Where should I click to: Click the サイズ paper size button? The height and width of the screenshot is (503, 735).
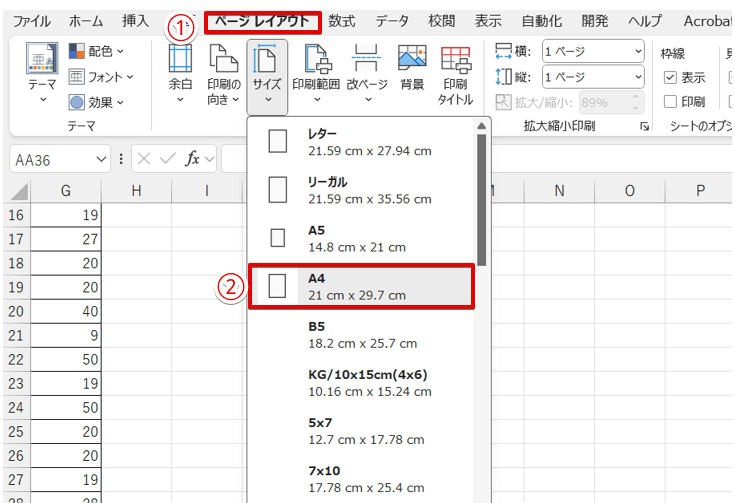point(267,75)
